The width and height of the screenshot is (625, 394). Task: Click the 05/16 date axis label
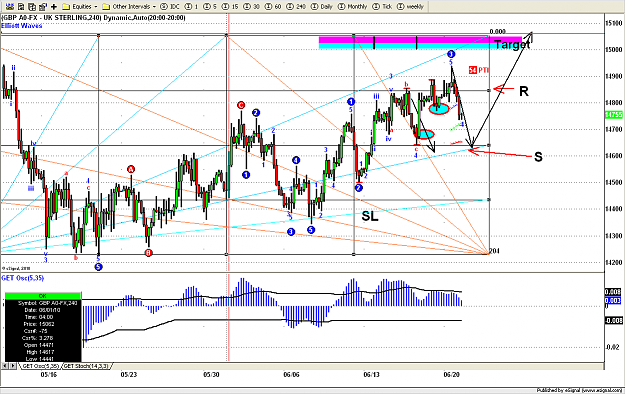pyautogui.click(x=49, y=374)
